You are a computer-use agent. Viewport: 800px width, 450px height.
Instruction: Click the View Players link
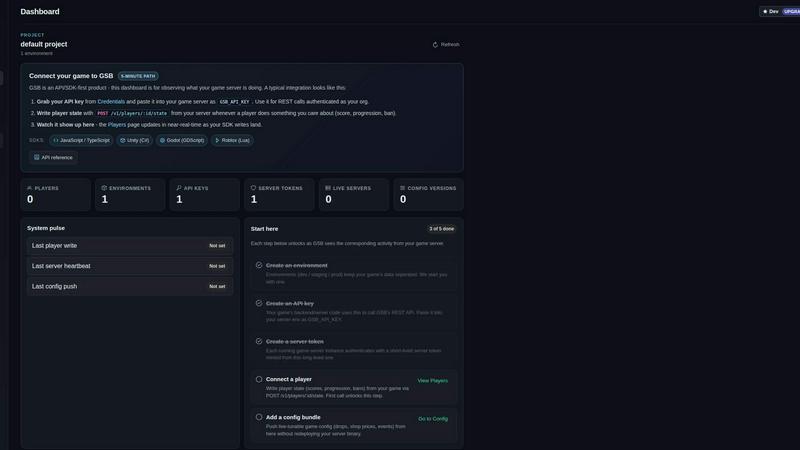(433, 381)
